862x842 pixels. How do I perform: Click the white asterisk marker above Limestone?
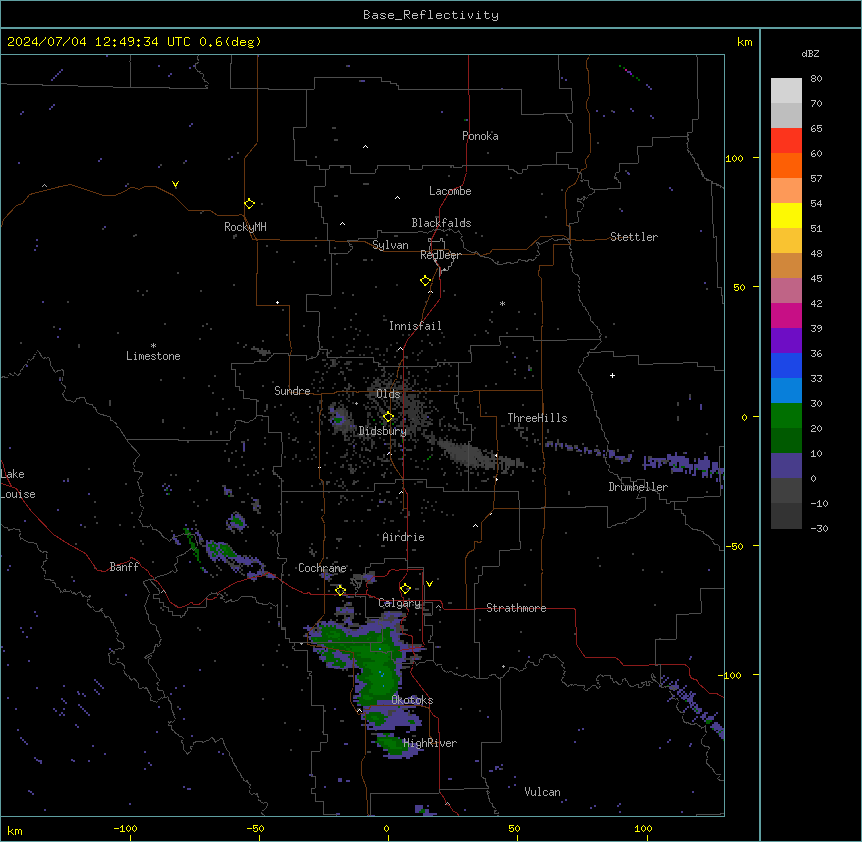coord(153,346)
